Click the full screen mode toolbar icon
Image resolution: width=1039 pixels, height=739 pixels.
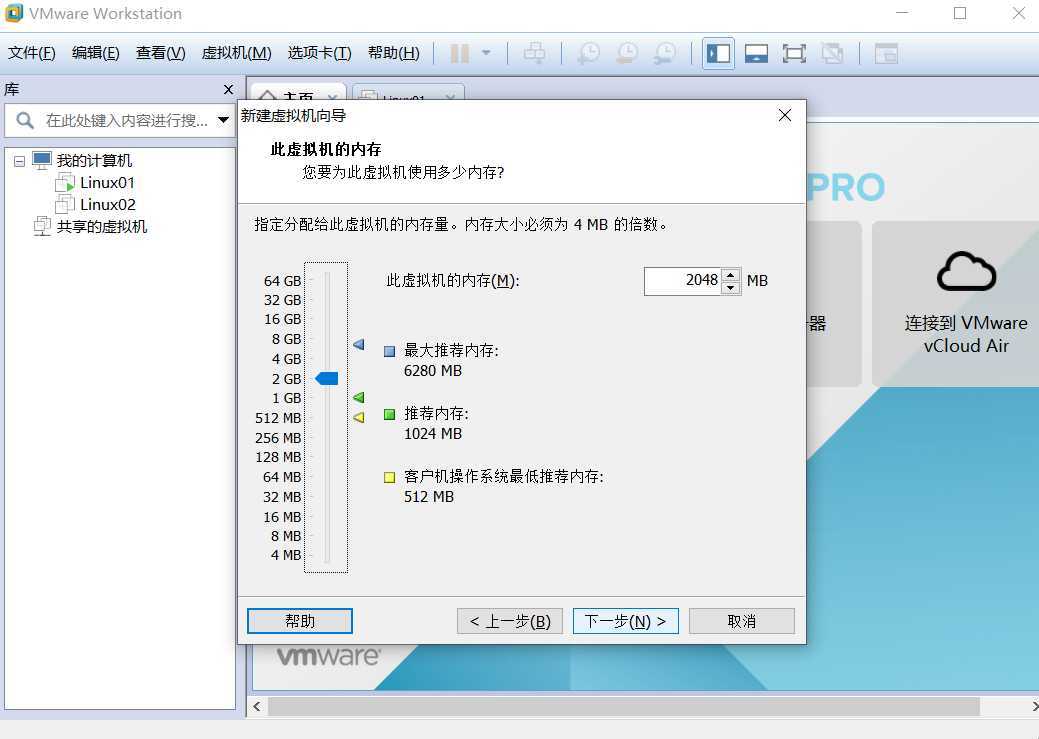(794, 53)
